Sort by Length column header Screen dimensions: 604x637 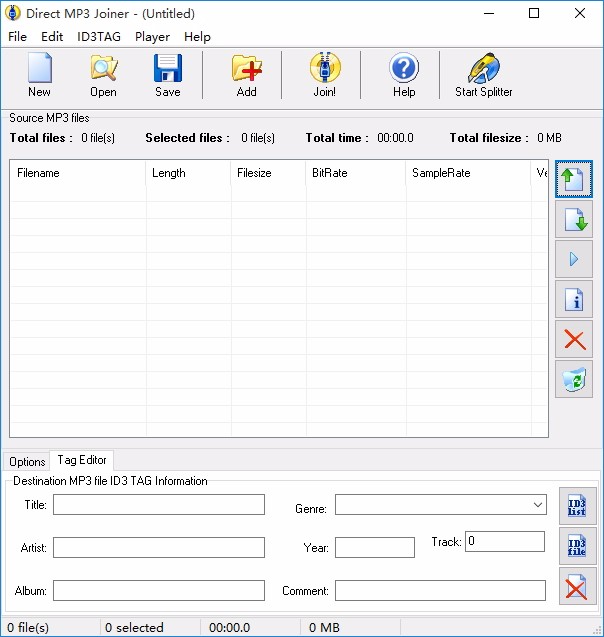point(188,173)
